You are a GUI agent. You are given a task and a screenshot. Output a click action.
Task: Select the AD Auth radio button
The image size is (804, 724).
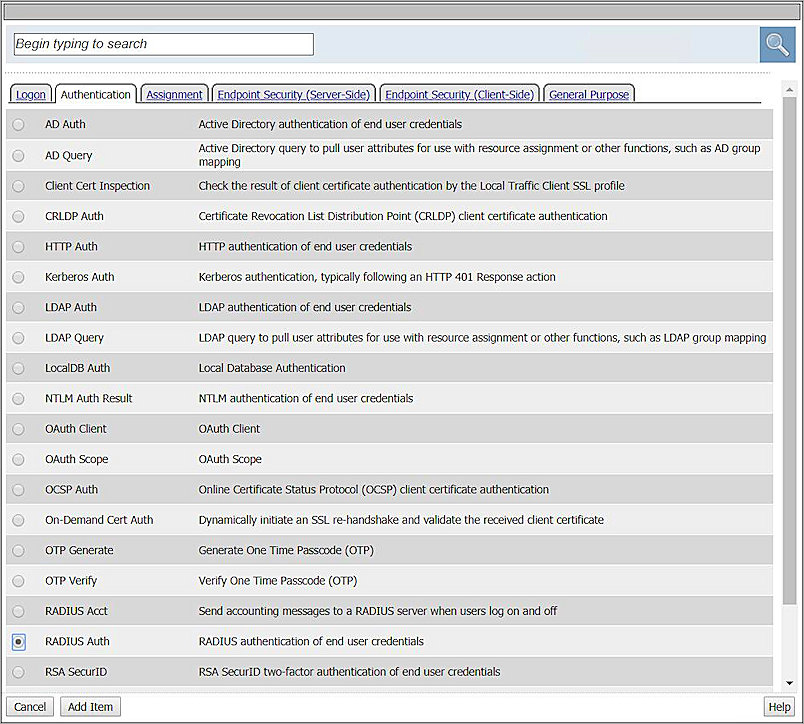[17, 124]
